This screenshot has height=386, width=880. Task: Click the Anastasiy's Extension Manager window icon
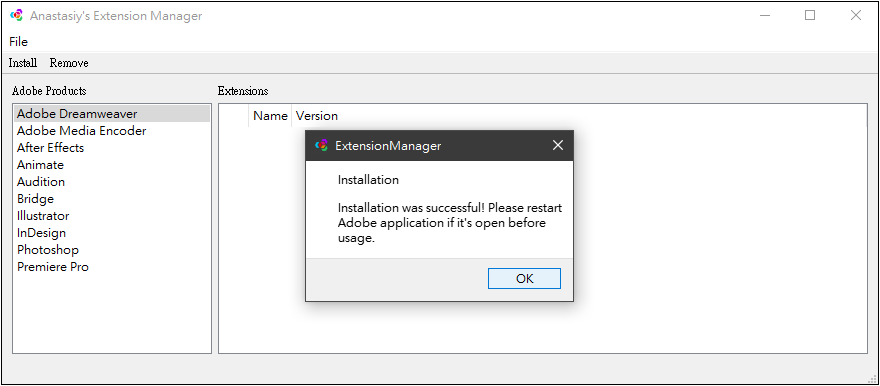[x=17, y=15]
